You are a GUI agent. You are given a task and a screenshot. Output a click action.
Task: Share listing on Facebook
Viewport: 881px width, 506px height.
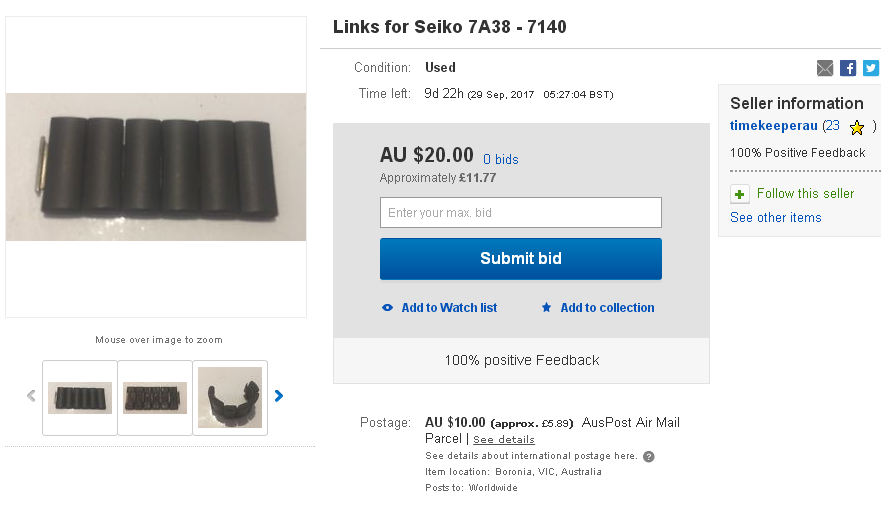pyautogui.click(x=848, y=68)
